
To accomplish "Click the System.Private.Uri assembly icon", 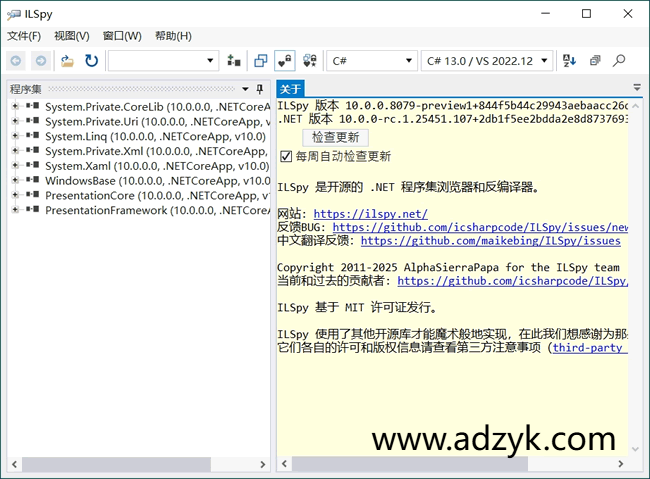I will (x=33, y=121).
